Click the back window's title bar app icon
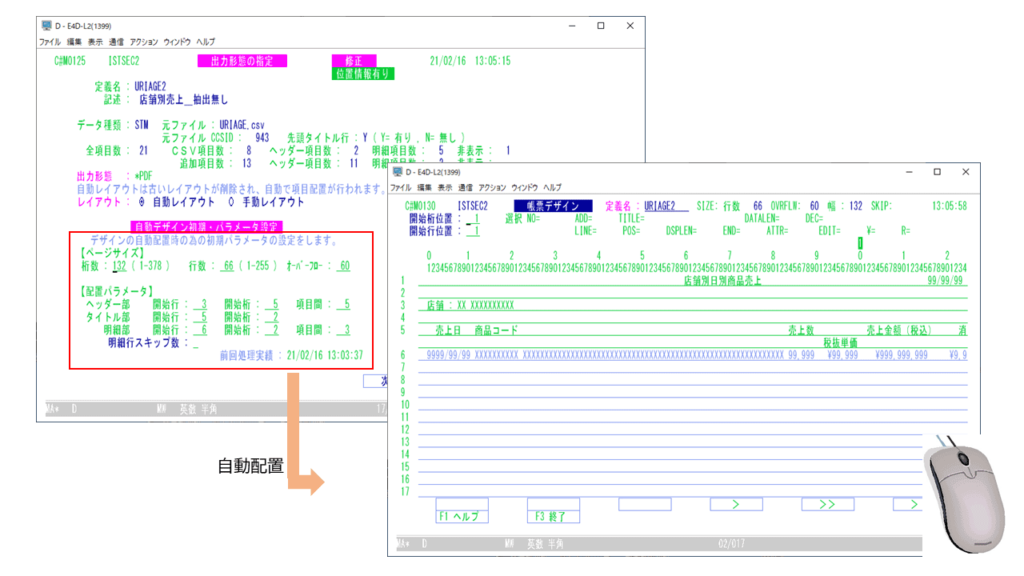Viewport: 1024px width, 576px height. tap(45, 26)
